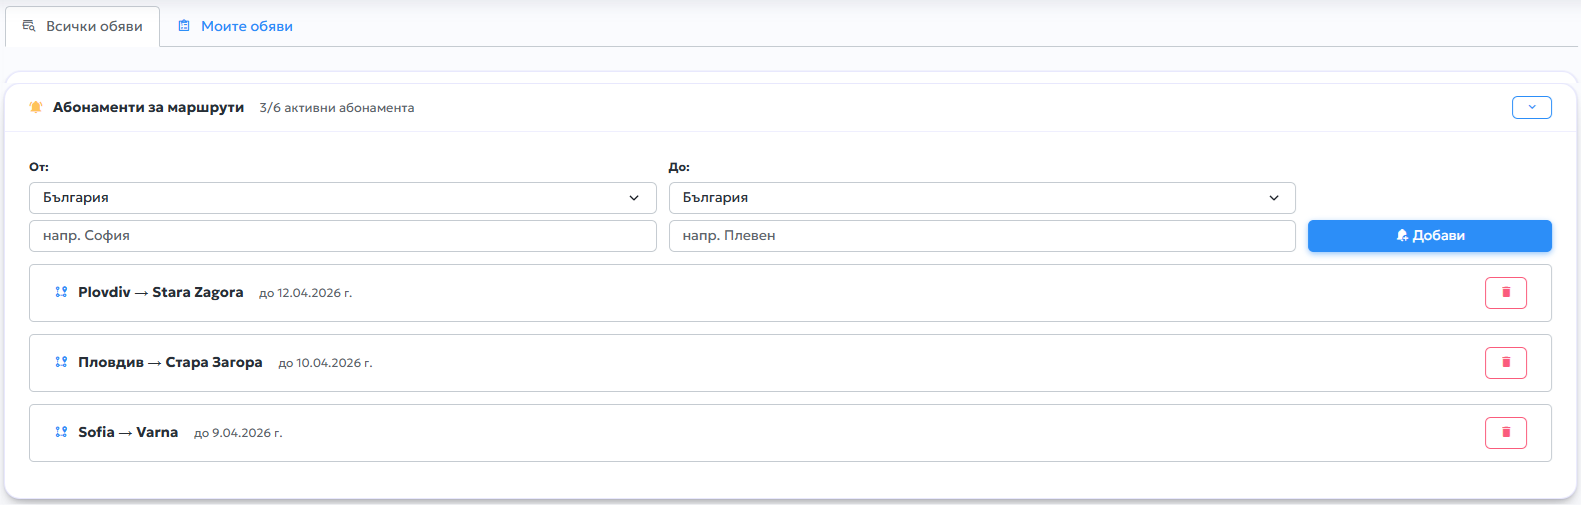Viewport: 1583px width, 505px height.
Task: Select the Пловдив → Стара Загора route text
Action: tap(170, 362)
